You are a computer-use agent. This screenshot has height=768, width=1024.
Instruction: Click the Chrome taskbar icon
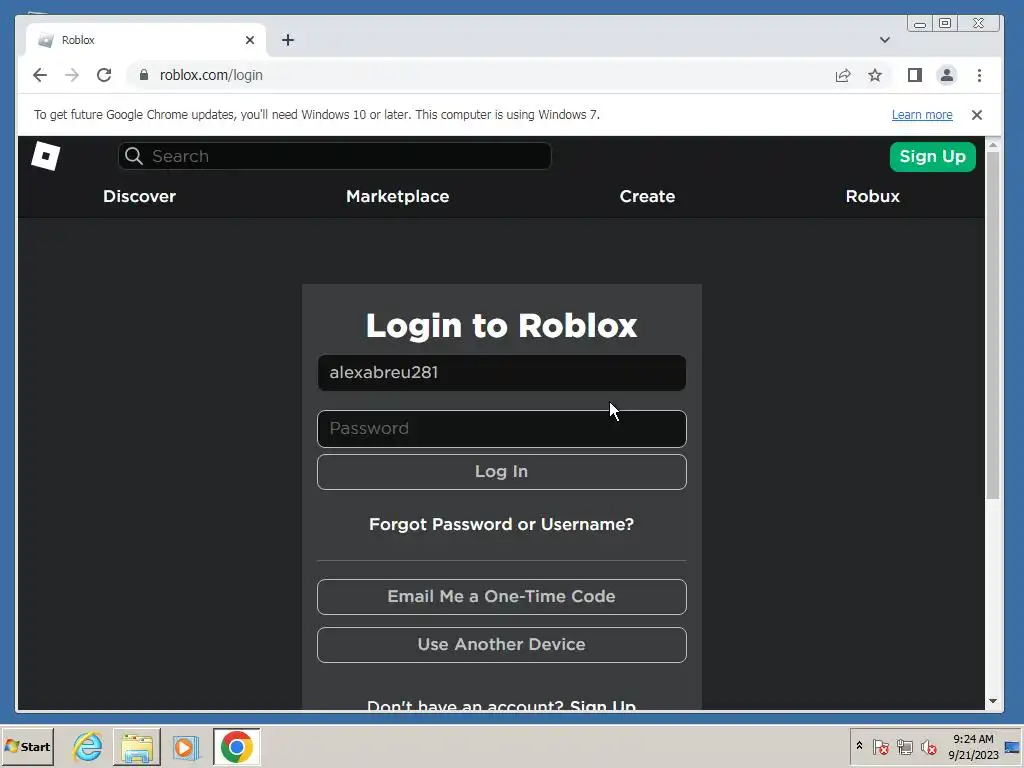click(x=236, y=746)
